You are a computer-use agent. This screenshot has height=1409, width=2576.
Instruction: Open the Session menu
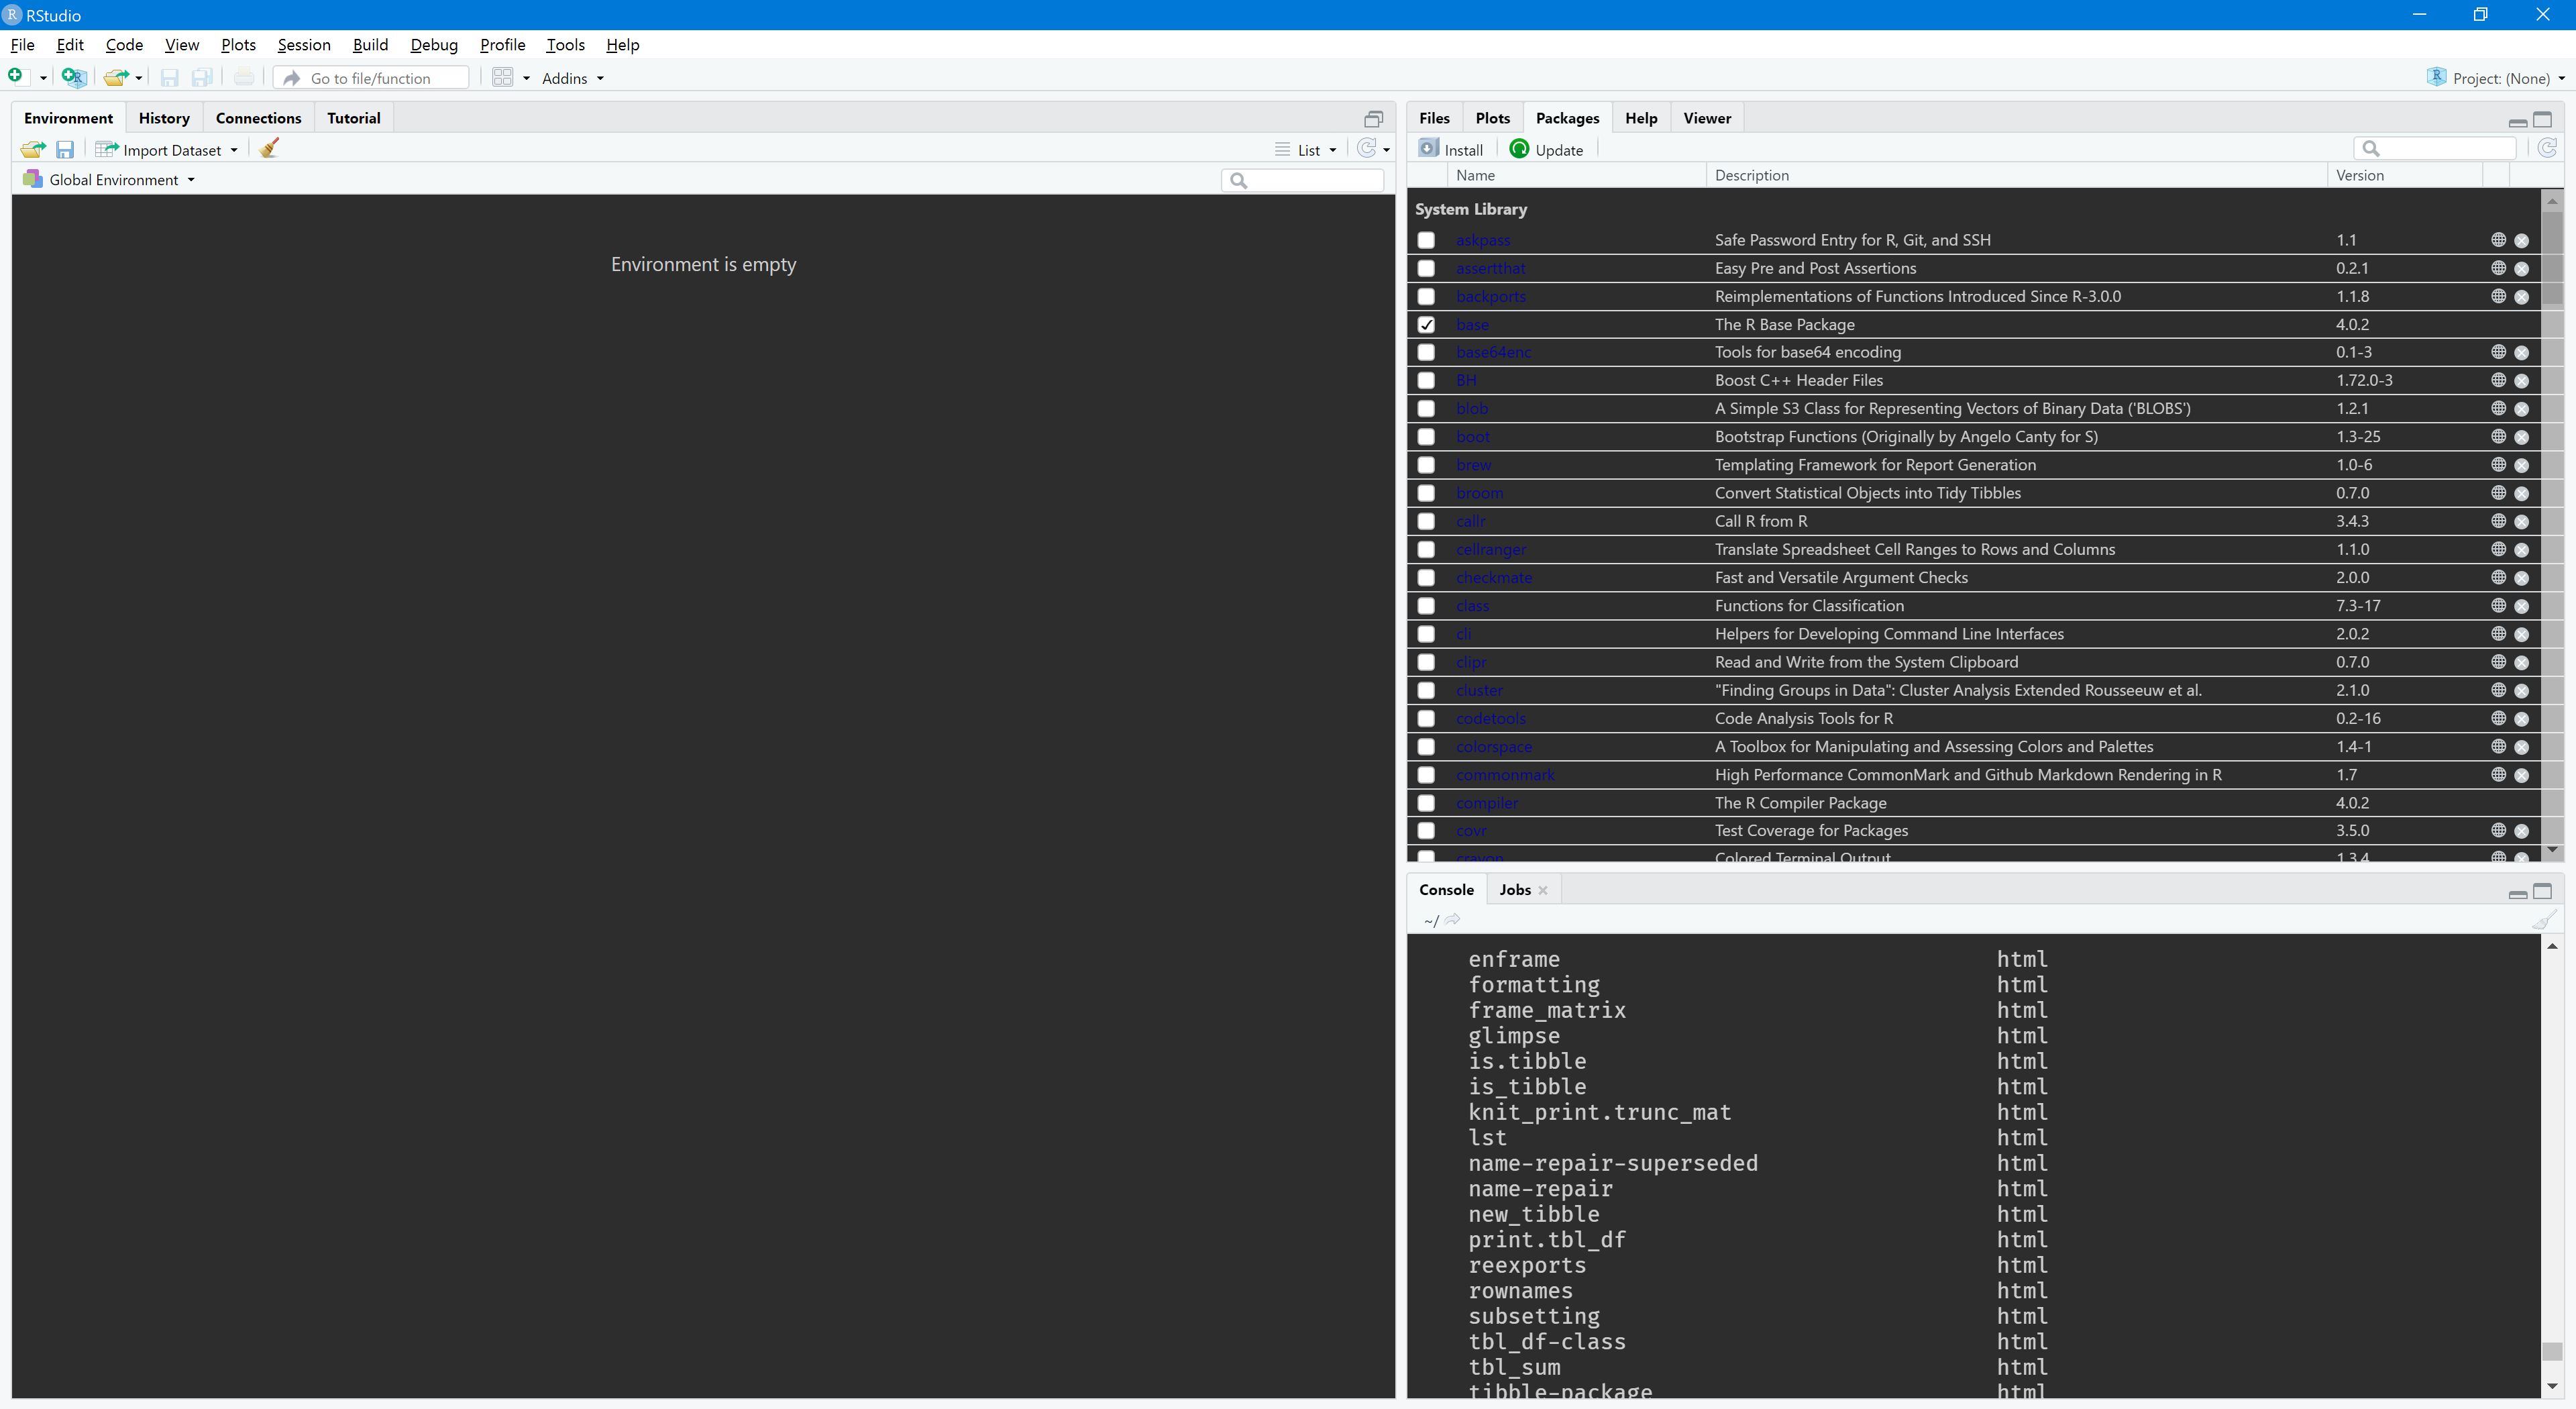(304, 45)
